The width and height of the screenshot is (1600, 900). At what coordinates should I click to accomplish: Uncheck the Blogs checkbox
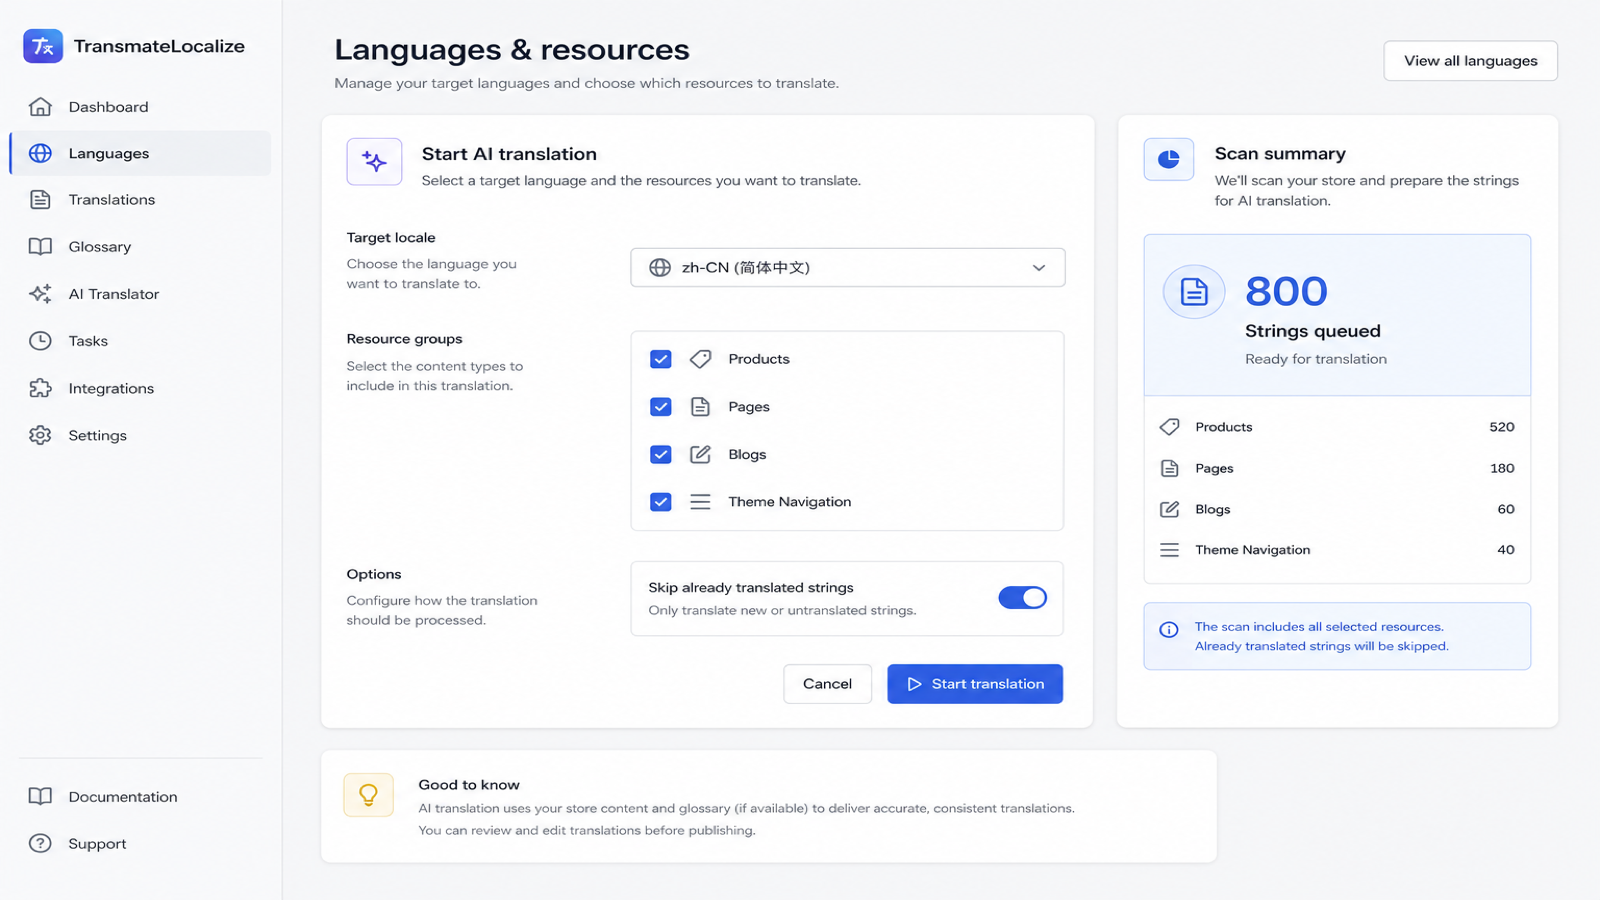(661, 454)
